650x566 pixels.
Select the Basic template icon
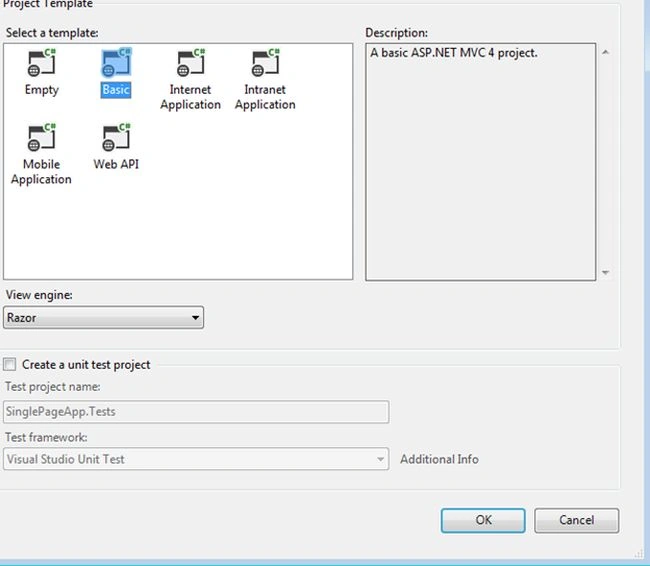(x=116, y=63)
